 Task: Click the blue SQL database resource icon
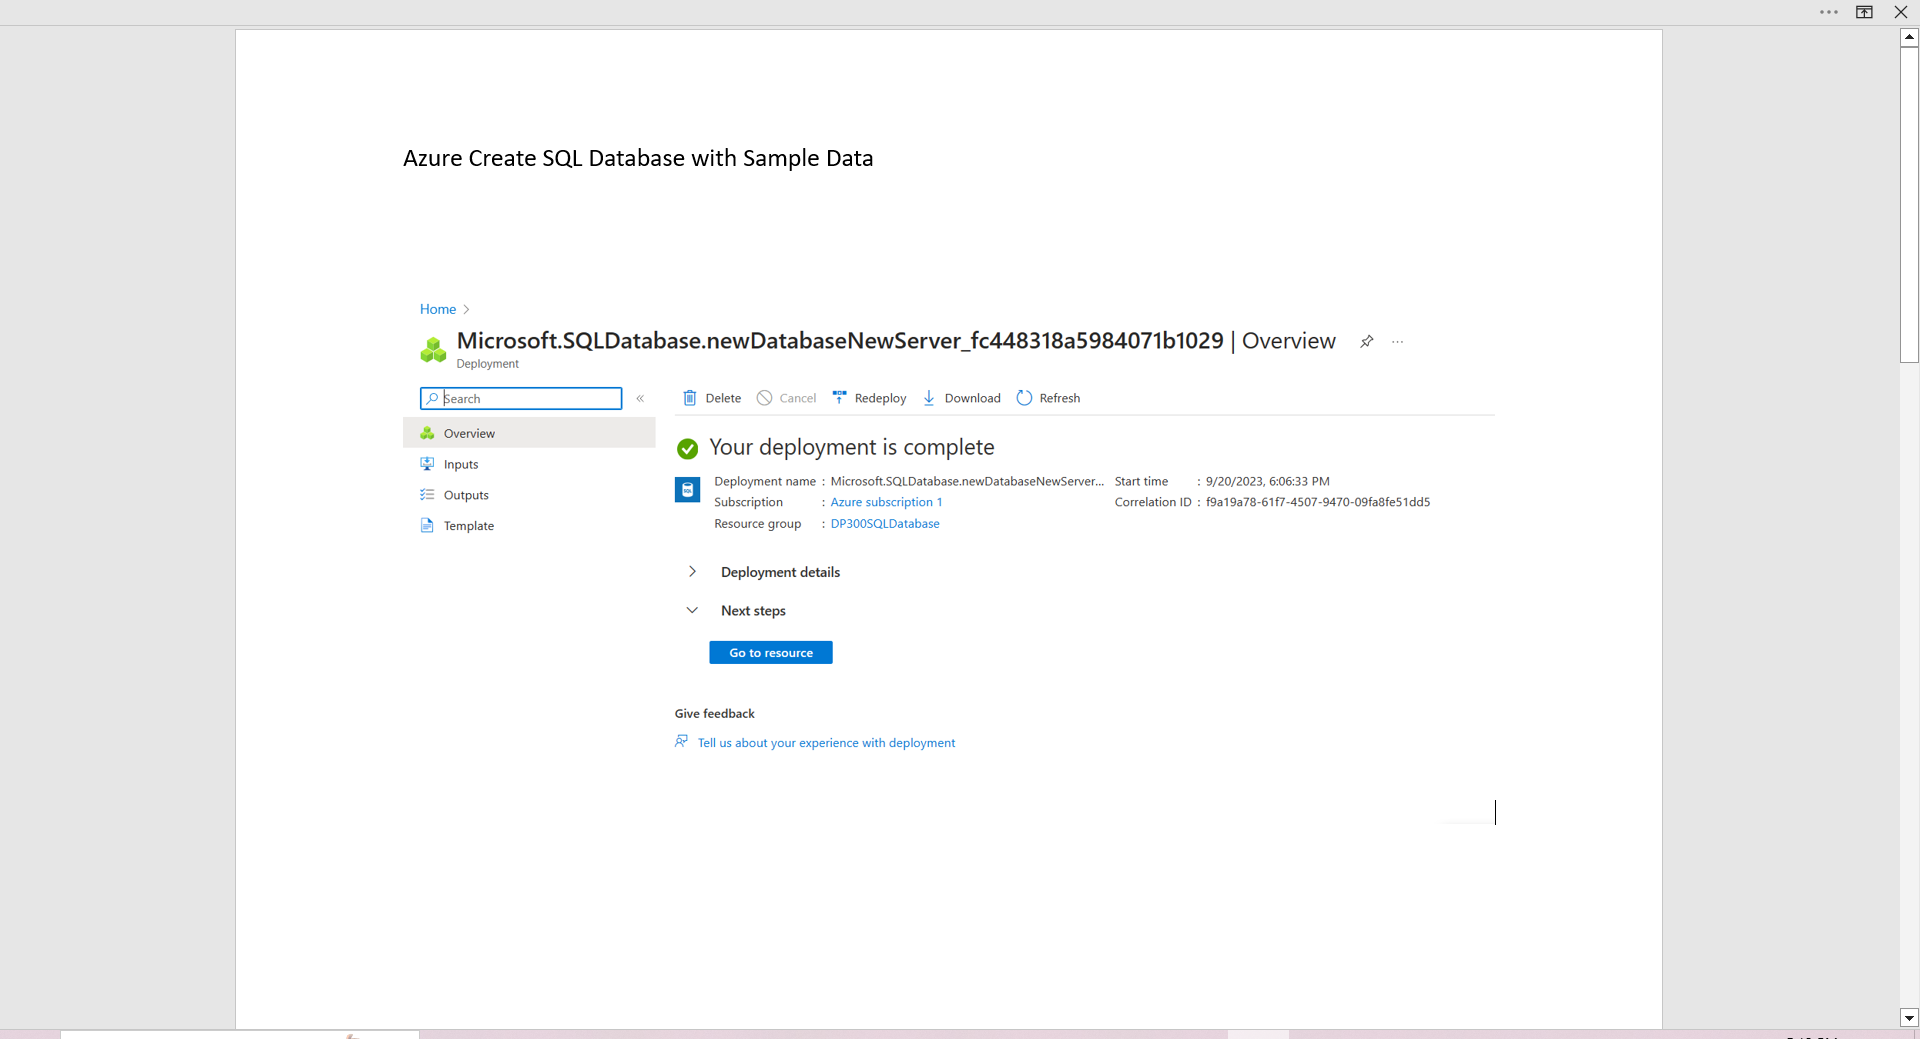pos(687,490)
